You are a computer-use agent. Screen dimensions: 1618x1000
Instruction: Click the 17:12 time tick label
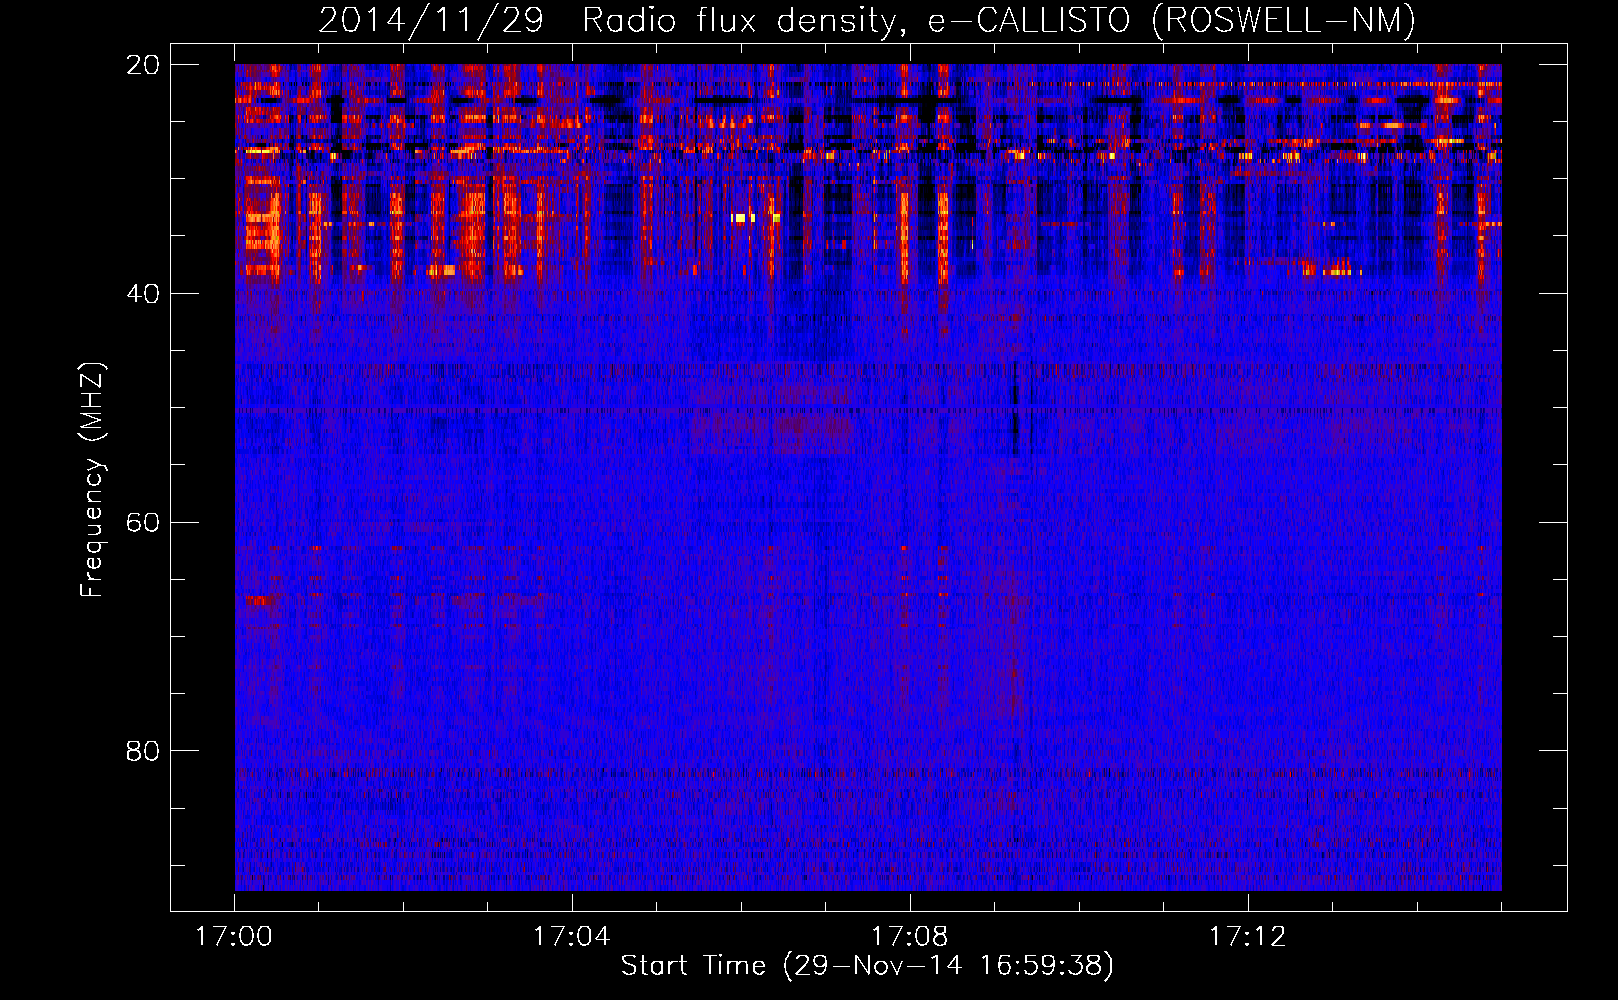[x=1247, y=936]
